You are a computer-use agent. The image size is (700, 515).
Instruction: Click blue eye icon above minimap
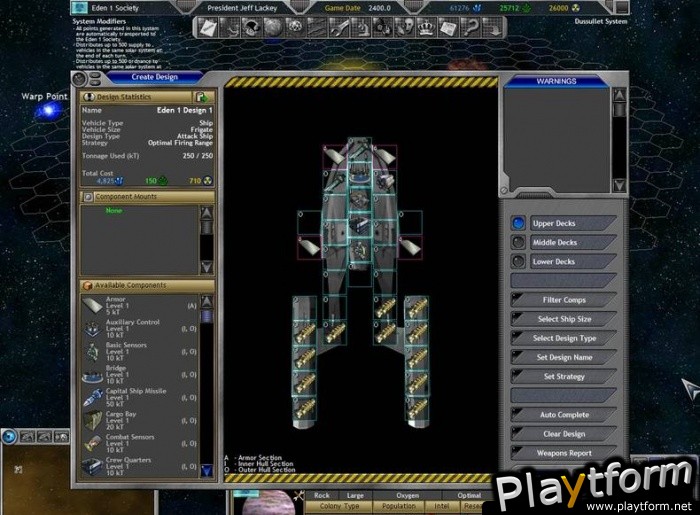click(x=8, y=437)
